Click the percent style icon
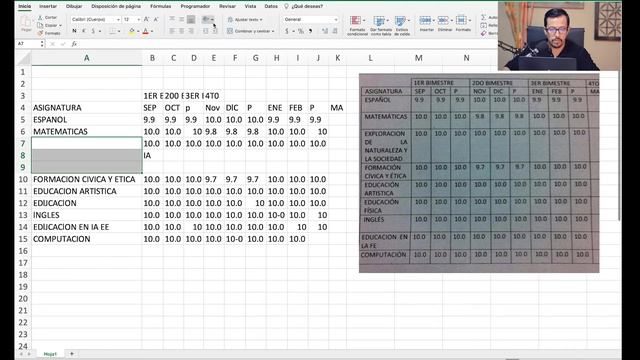This screenshot has height=360, width=640. point(301,31)
